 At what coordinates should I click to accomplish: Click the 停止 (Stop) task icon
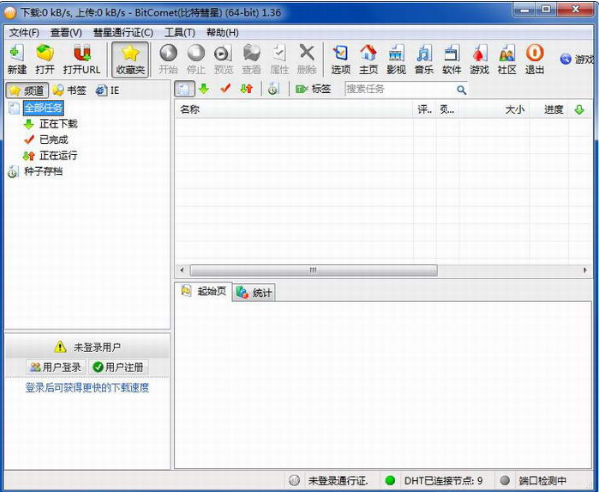tap(196, 59)
